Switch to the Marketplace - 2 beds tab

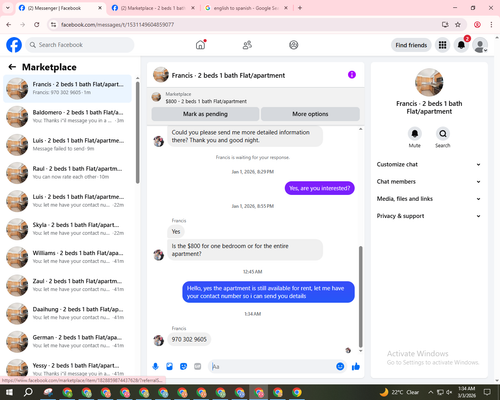pos(153,8)
